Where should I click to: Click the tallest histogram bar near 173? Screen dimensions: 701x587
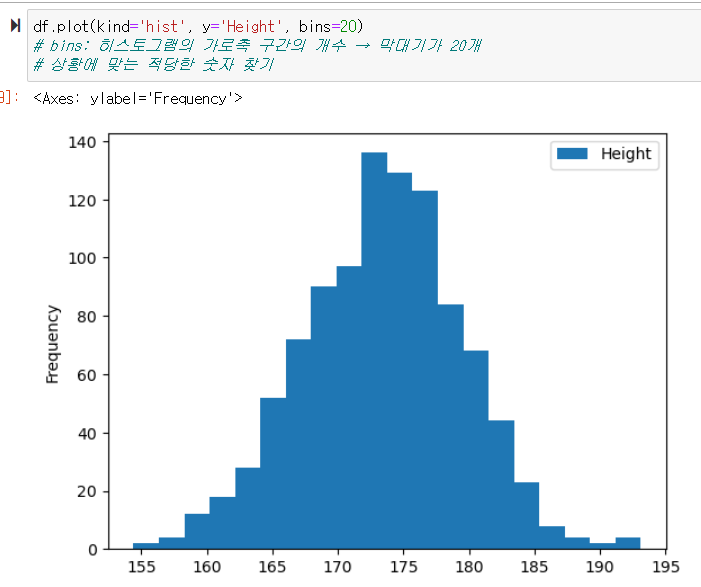tap(374, 351)
